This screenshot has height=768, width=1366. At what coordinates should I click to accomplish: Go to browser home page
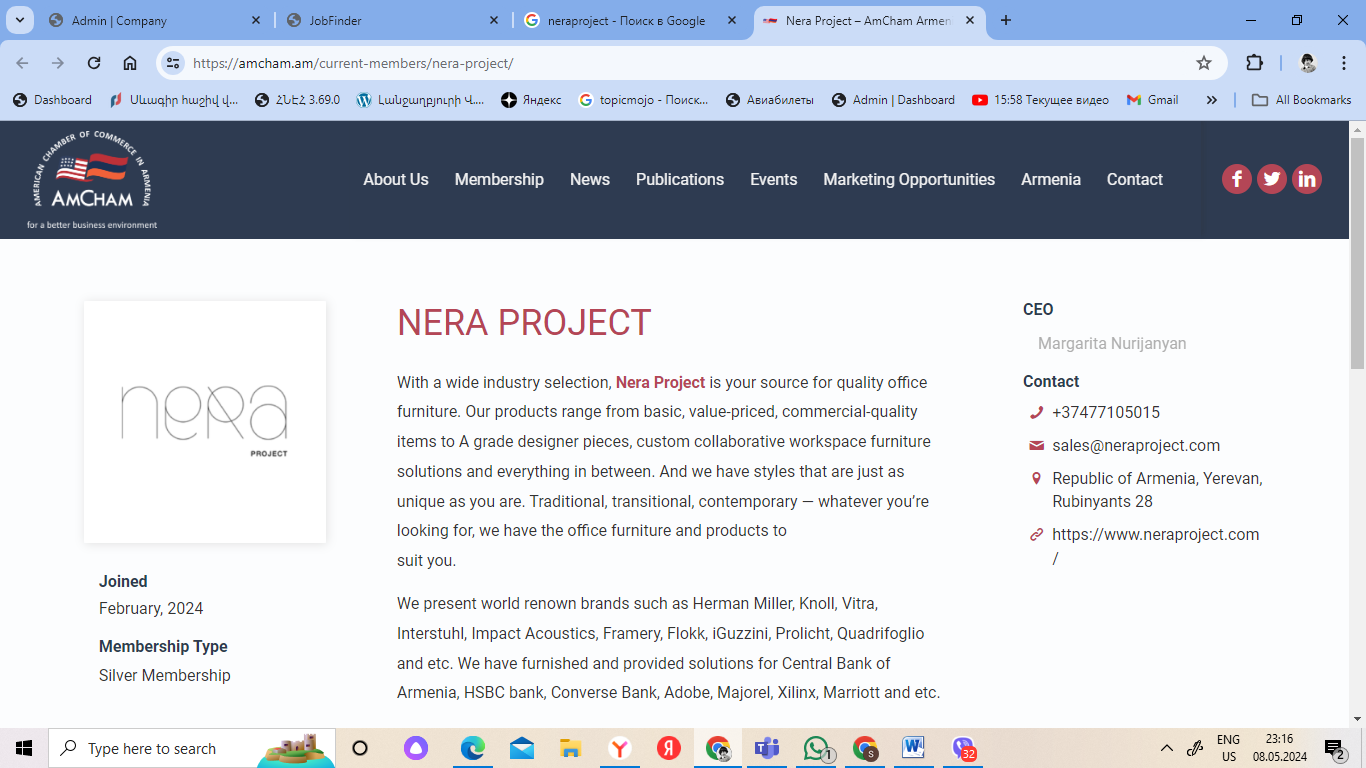130,63
